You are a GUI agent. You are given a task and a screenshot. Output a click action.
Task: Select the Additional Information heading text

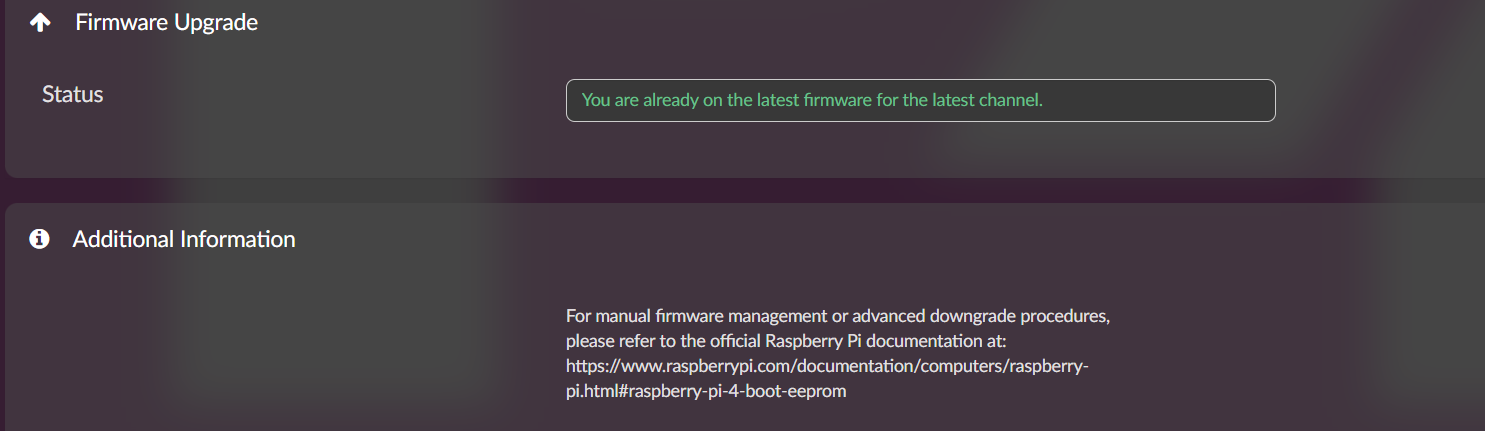[x=184, y=239]
